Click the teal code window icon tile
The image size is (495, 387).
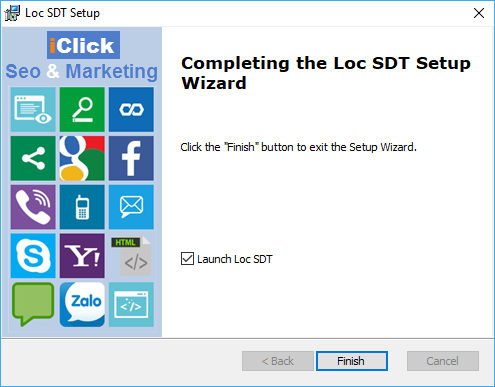(131, 304)
